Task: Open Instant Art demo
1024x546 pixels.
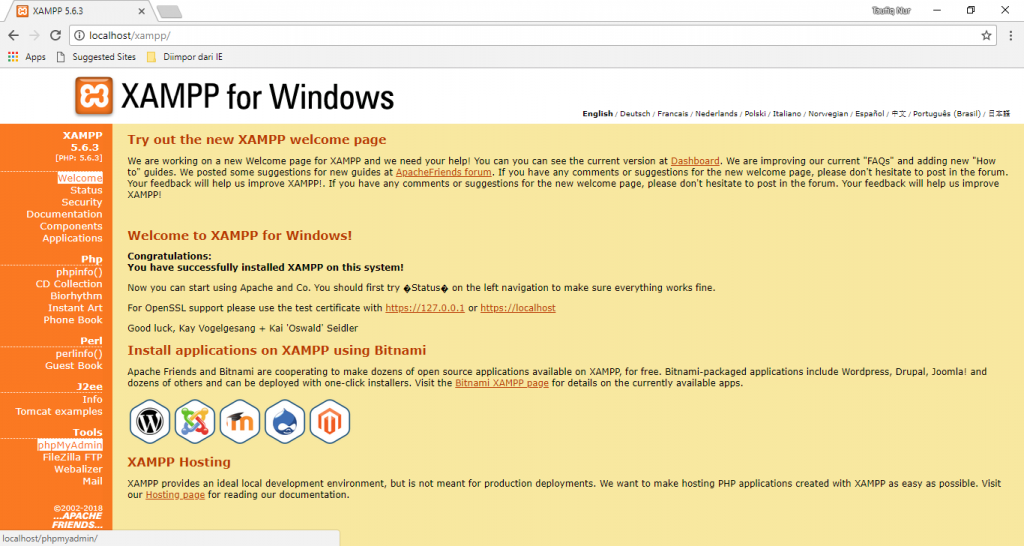Action: pos(75,308)
